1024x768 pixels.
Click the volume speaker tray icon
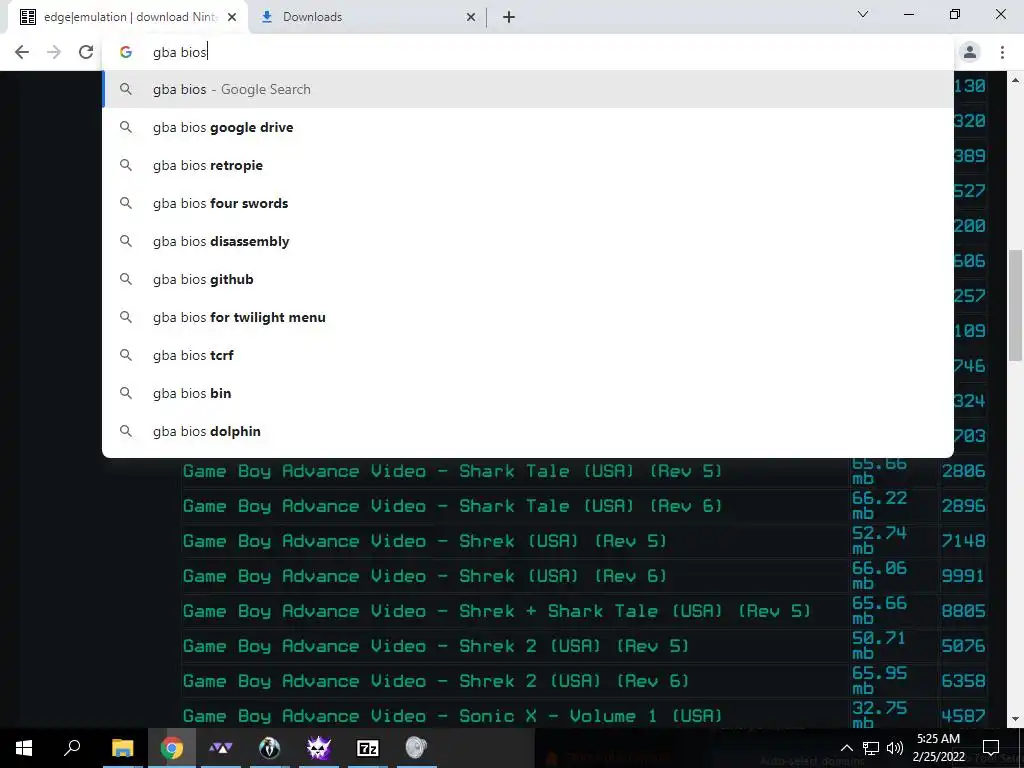pyautogui.click(x=895, y=748)
